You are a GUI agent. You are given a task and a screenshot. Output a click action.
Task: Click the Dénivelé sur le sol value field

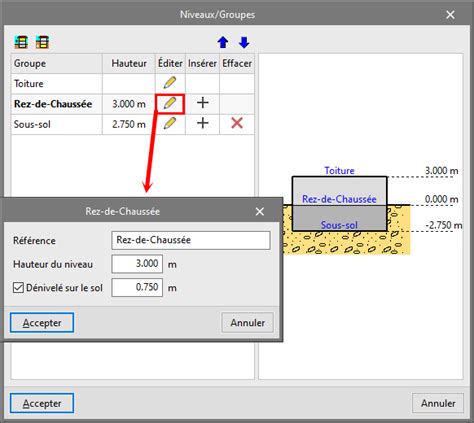point(137,287)
